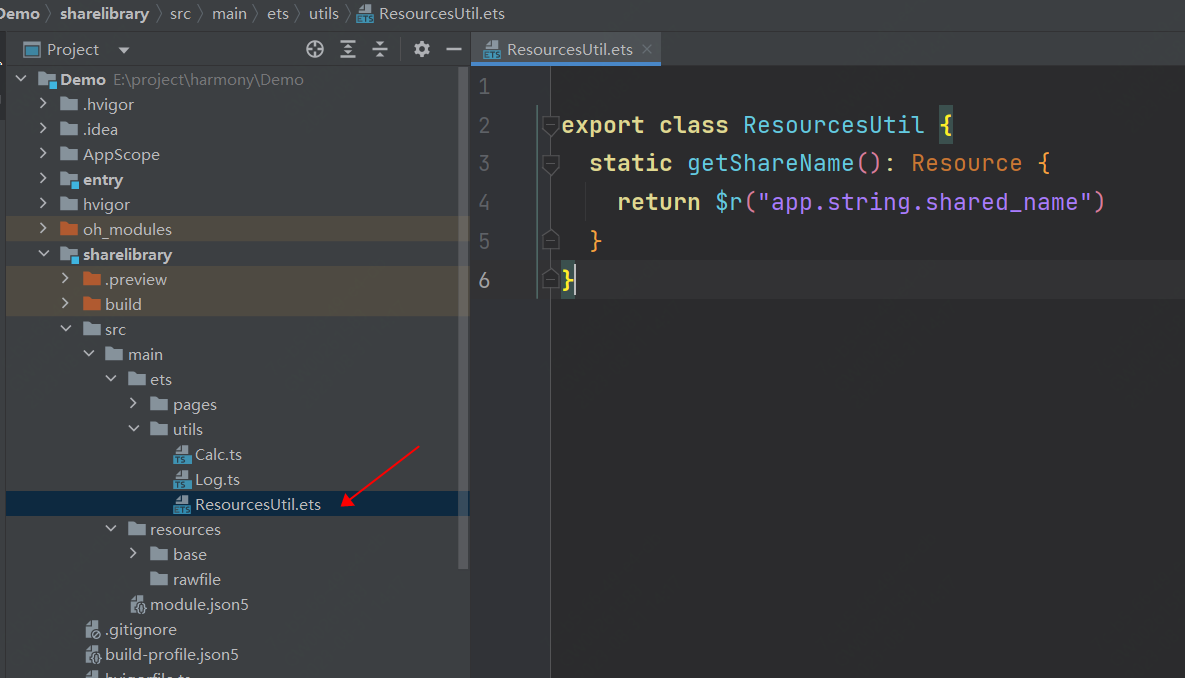This screenshot has height=678, width=1185.
Task: Click the build orange folder icon
Action: click(x=91, y=304)
